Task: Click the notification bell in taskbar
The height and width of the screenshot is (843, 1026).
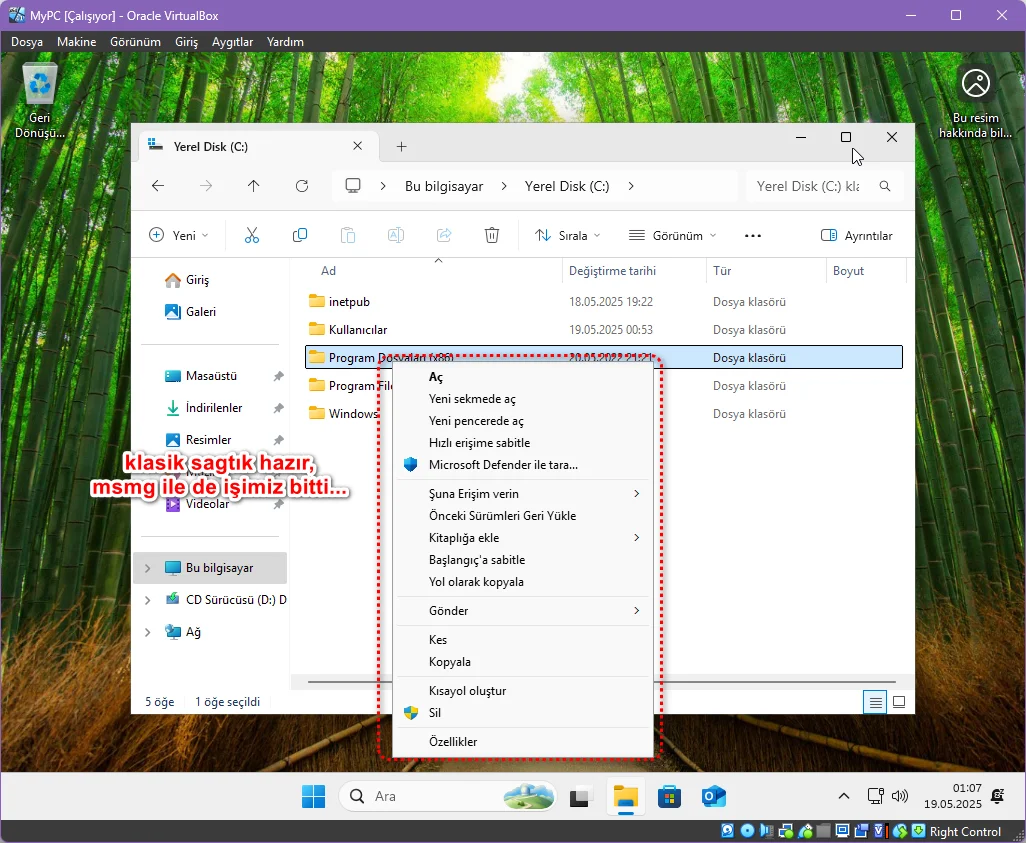Action: pos(998,796)
